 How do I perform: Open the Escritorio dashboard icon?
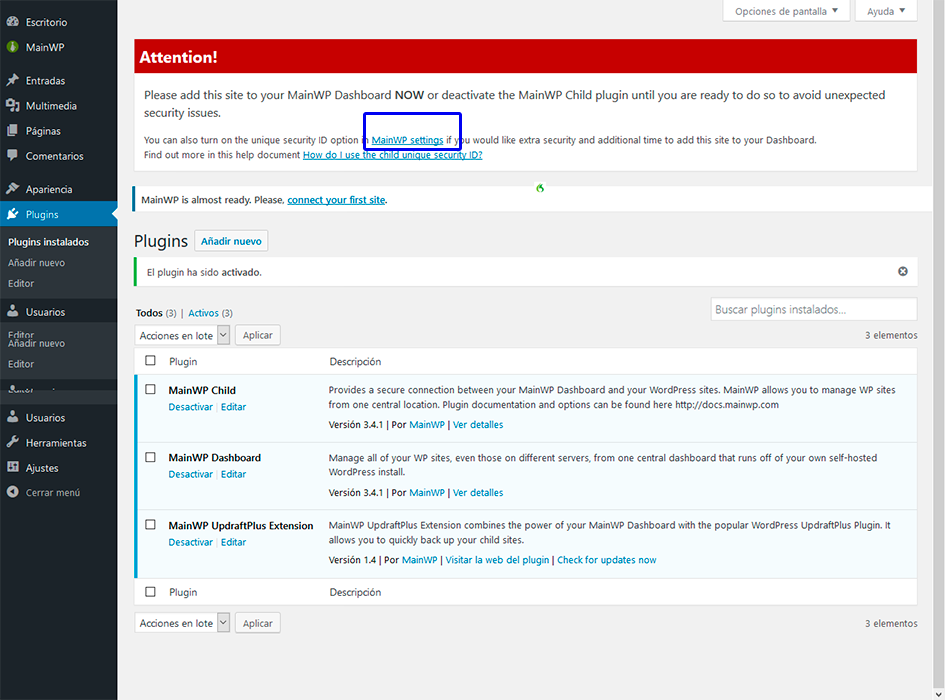pyautogui.click(x=13, y=22)
